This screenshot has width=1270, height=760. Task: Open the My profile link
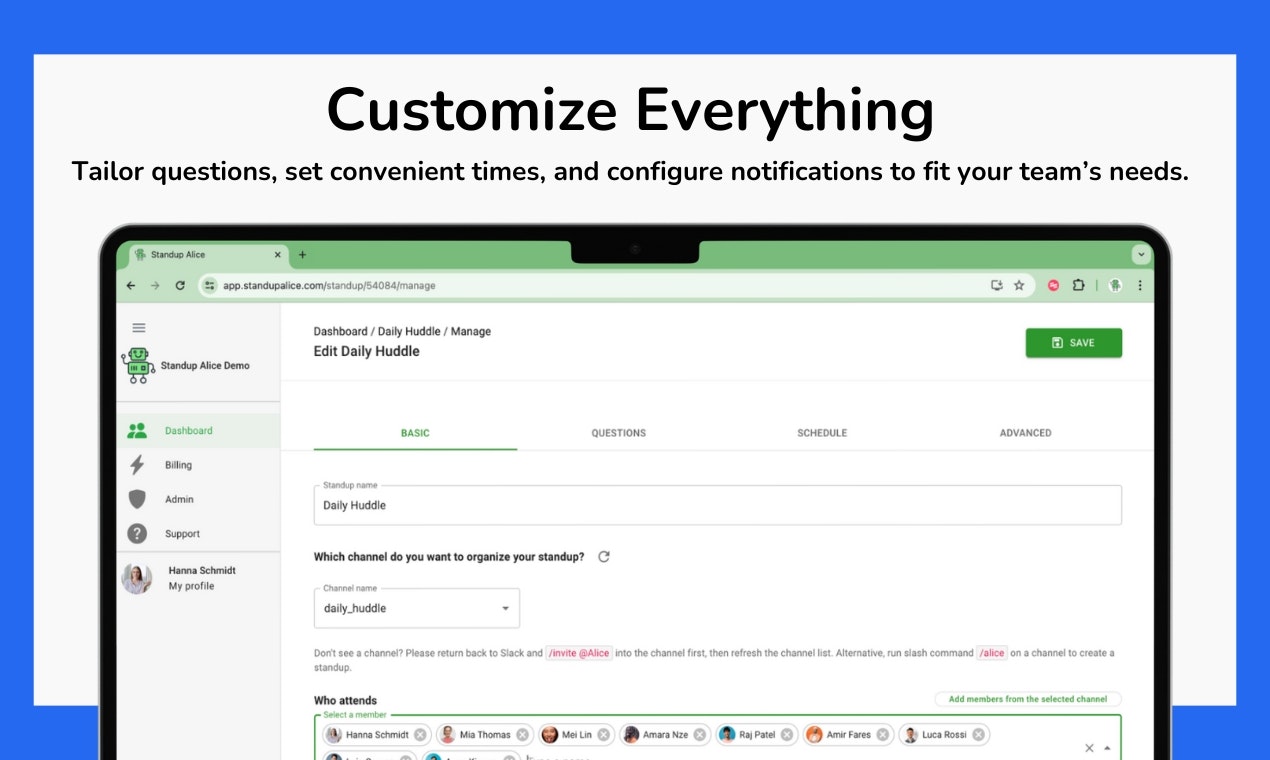pyautogui.click(x=191, y=586)
